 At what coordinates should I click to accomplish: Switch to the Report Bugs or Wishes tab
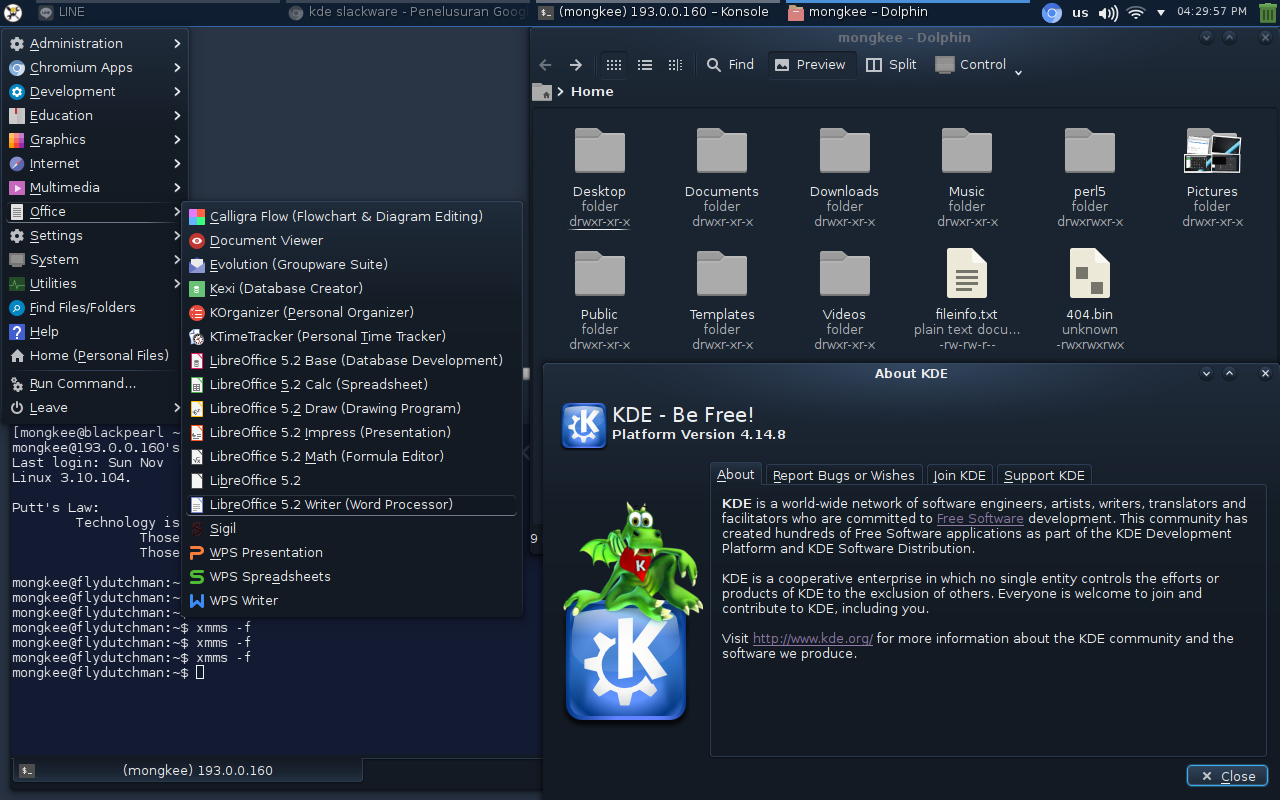point(843,475)
